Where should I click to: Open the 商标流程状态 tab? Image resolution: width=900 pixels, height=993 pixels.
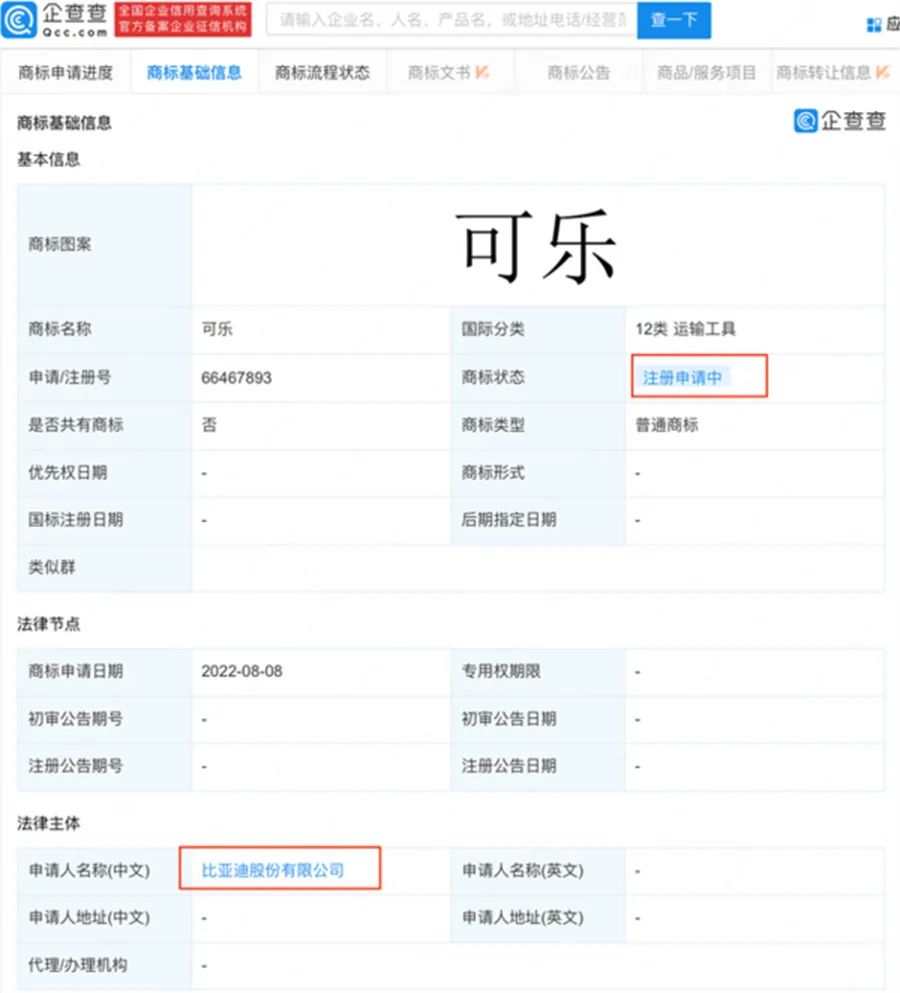pyautogui.click(x=322, y=73)
